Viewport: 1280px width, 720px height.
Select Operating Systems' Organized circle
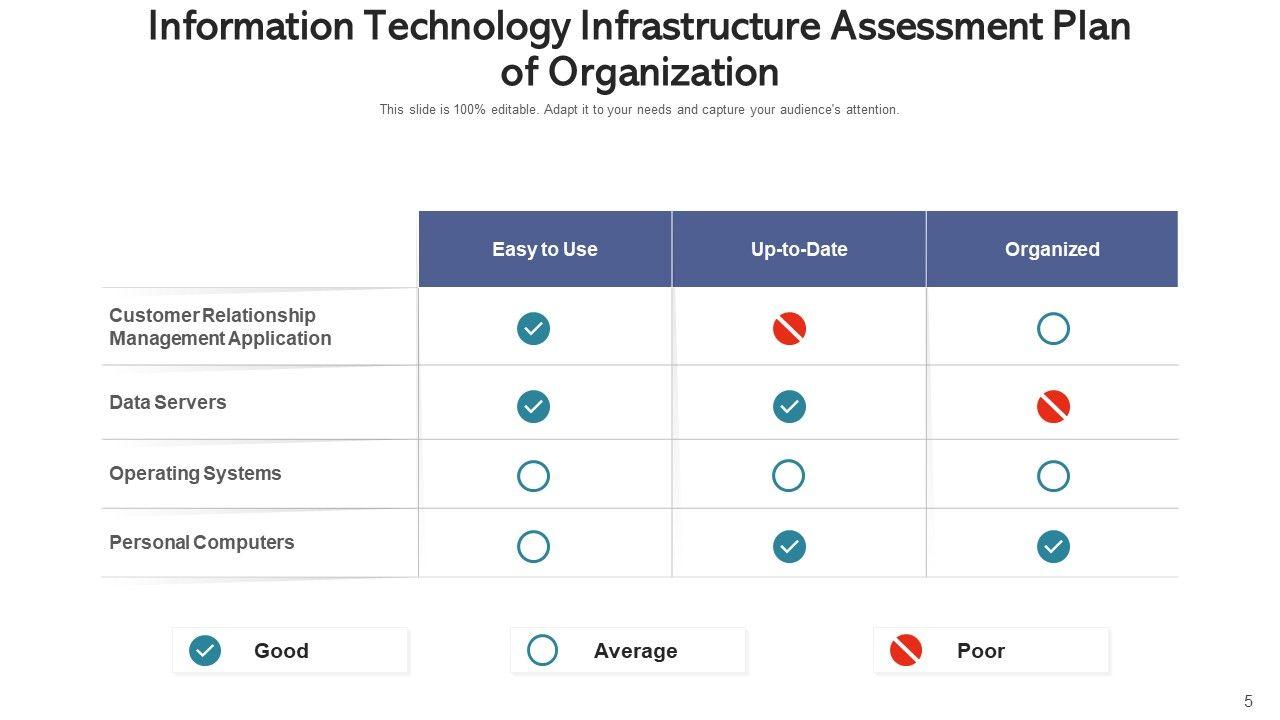coord(1053,476)
